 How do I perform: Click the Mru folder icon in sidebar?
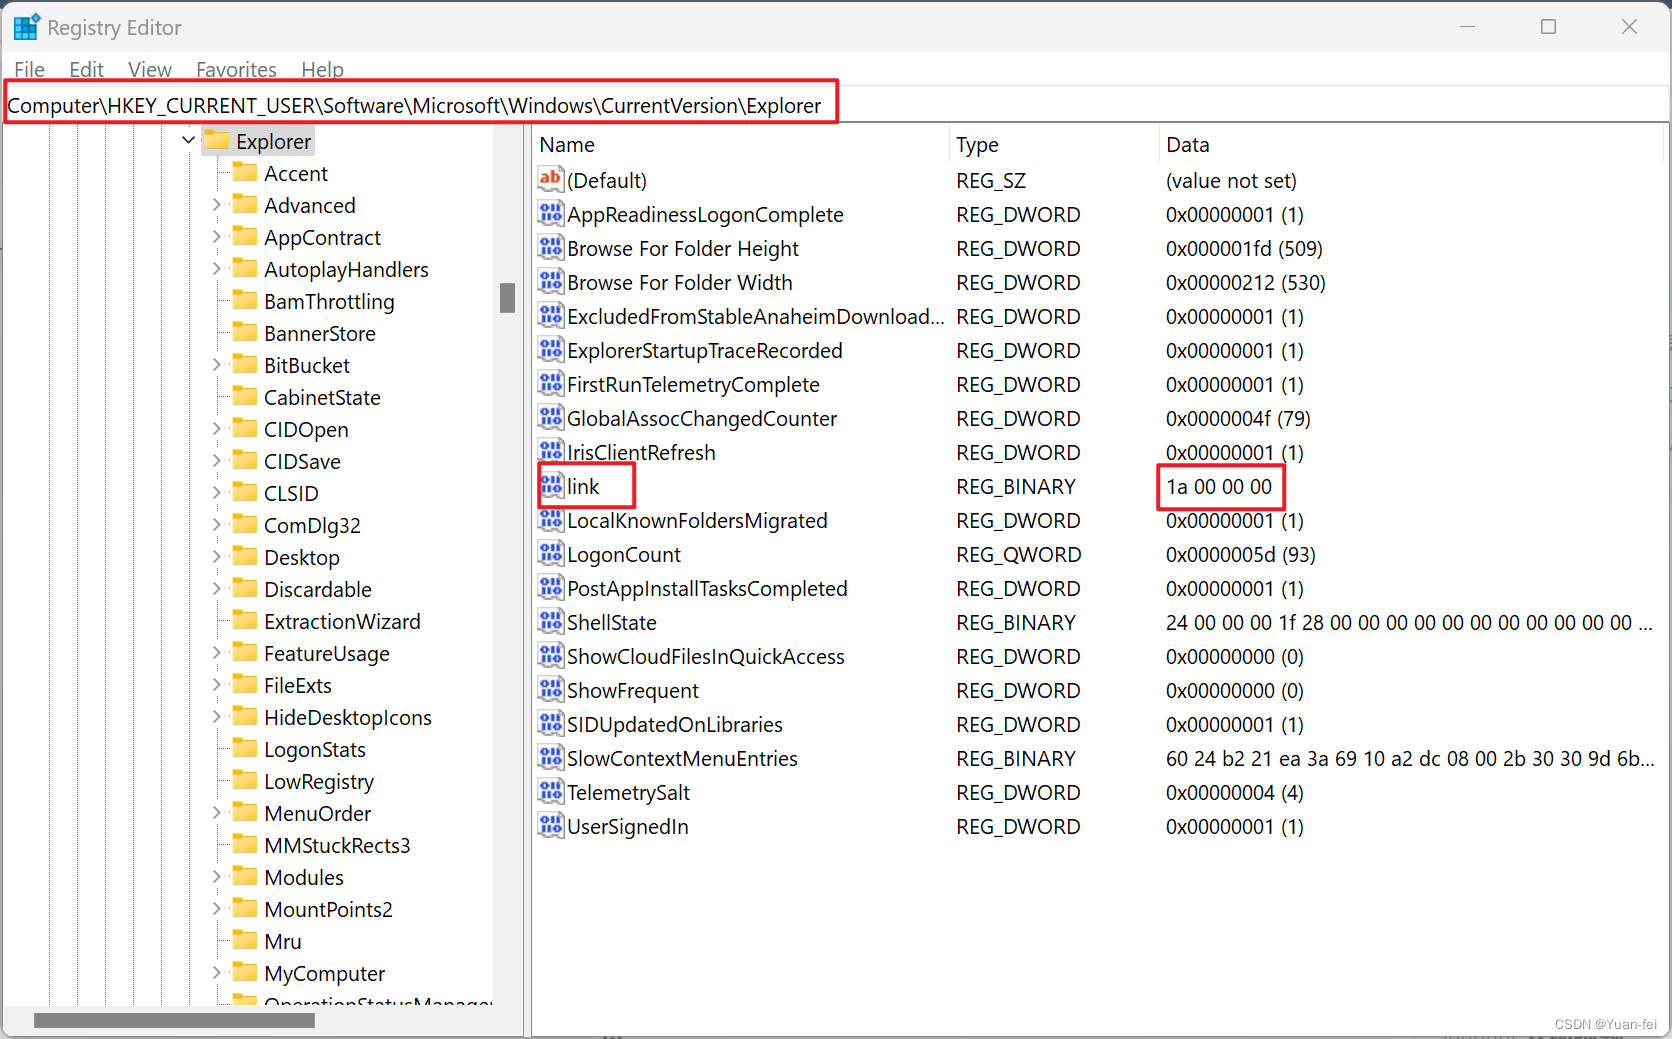pyautogui.click(x=246, y=941)
